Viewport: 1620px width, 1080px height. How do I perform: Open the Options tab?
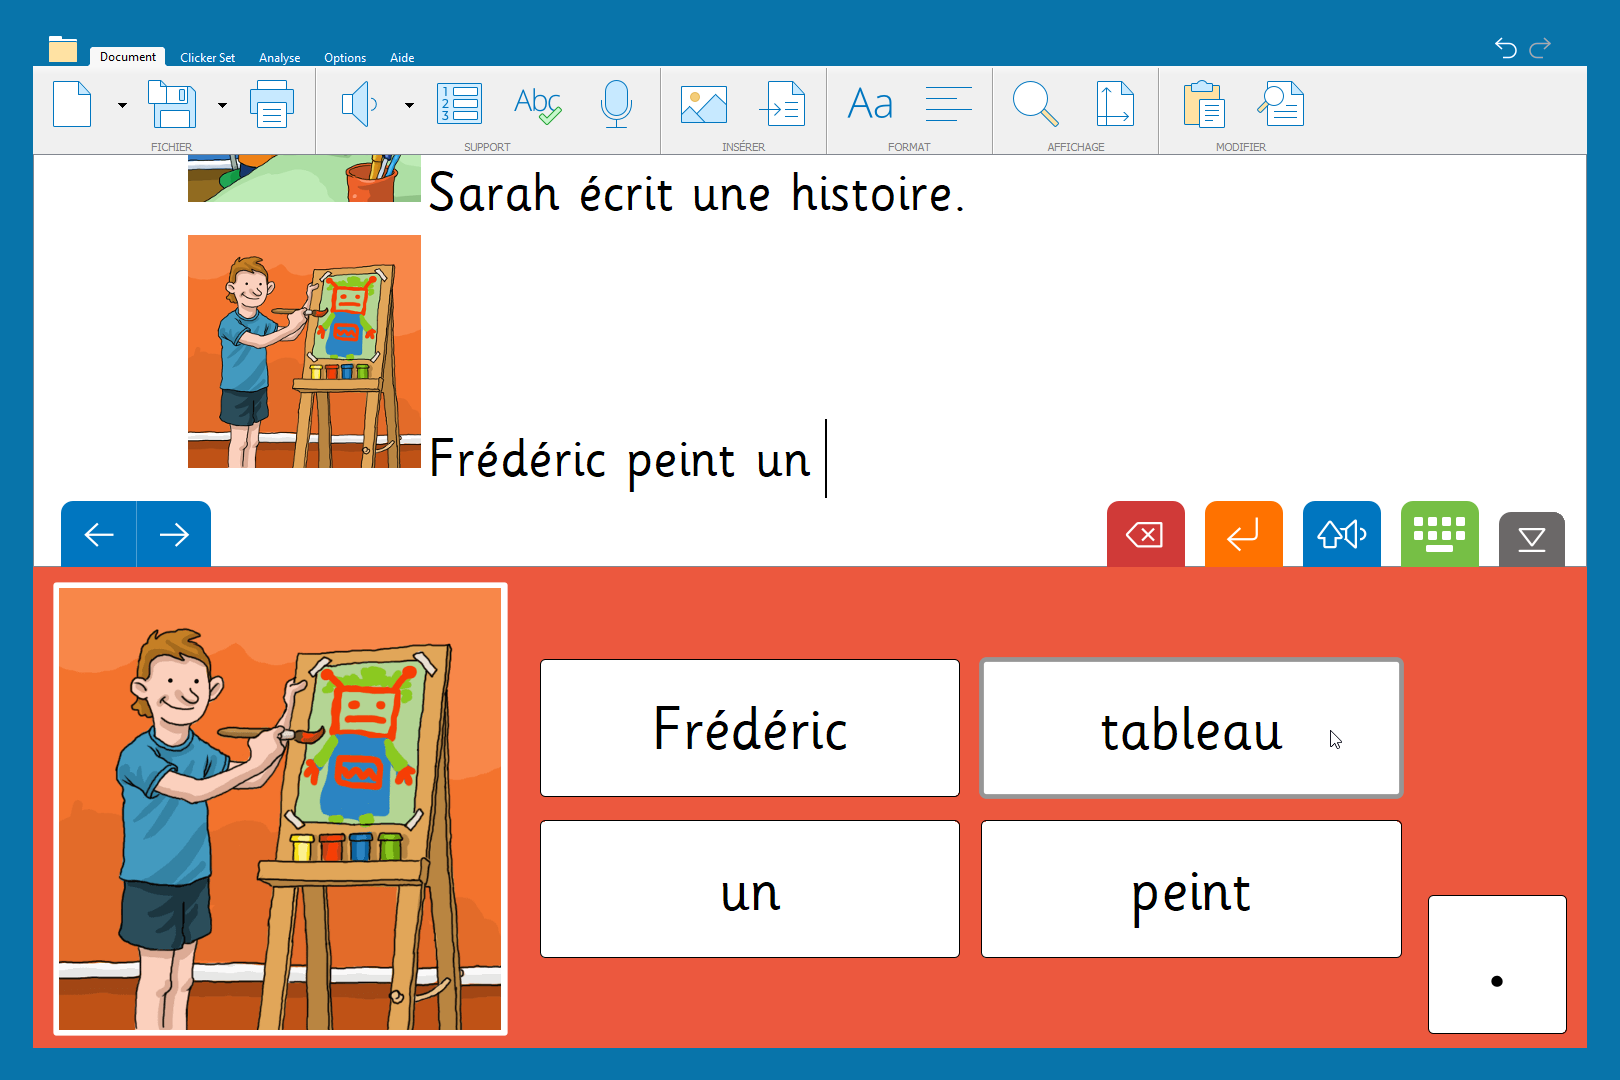[x=345, y=58]
